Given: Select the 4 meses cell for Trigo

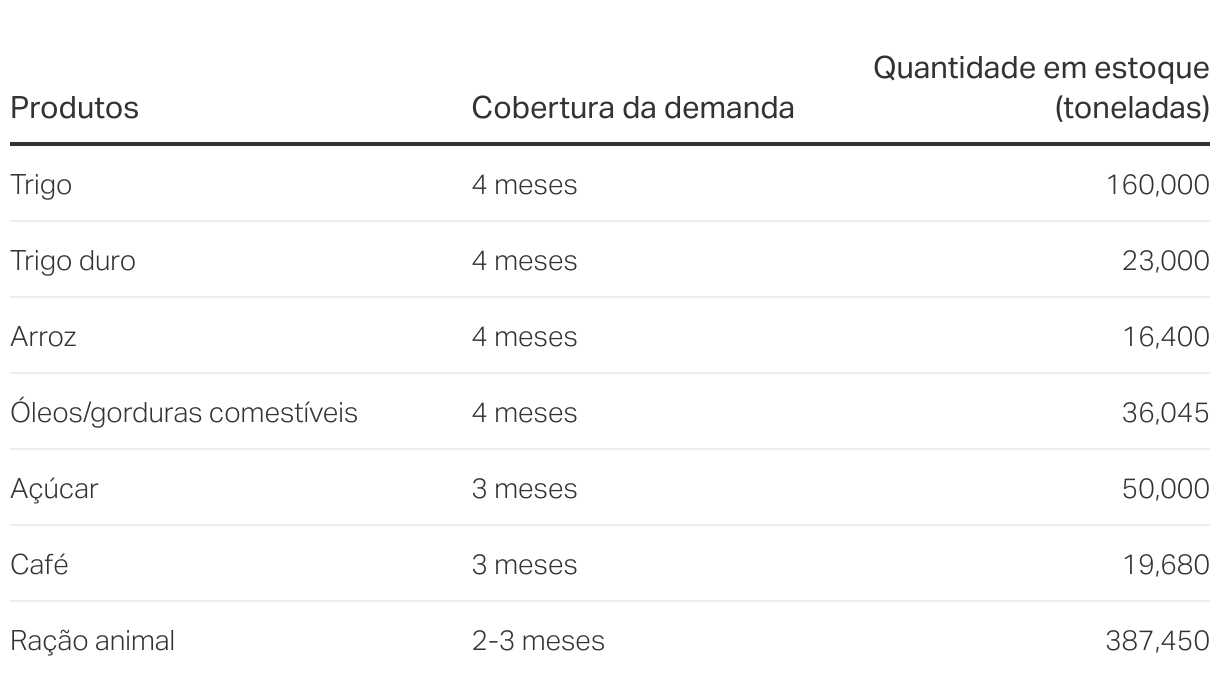Looking at the screenshot, I should [x=524, y=185].
